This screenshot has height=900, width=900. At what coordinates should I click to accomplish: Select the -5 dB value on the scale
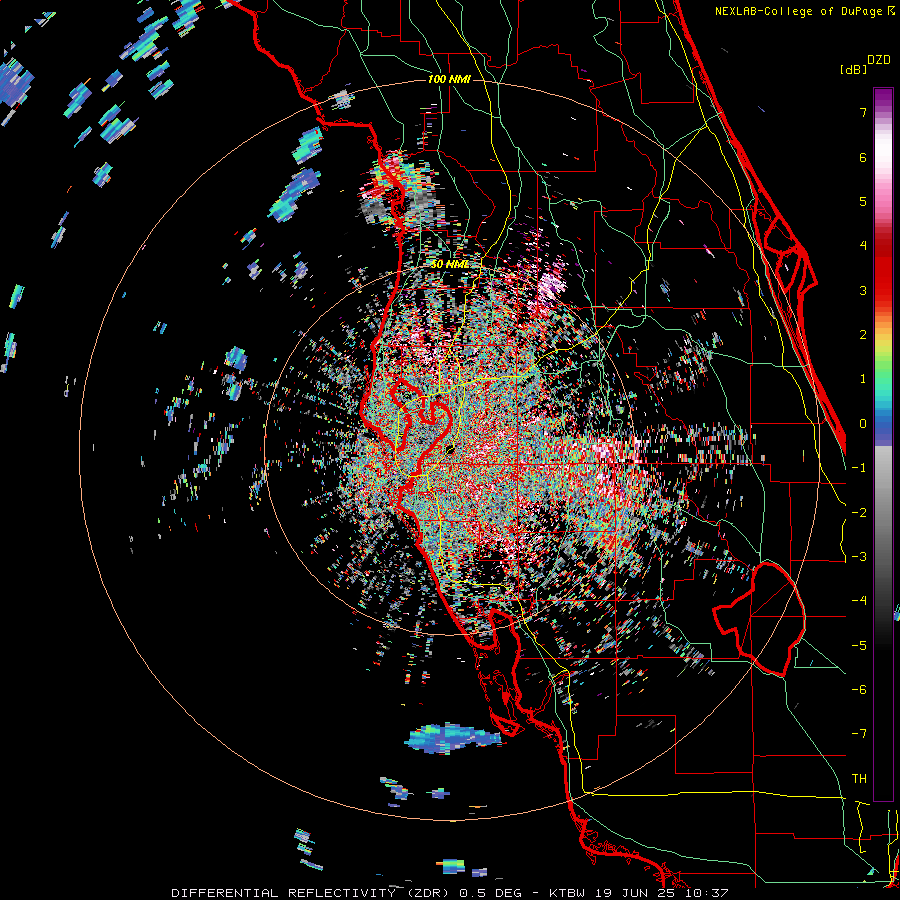[x=859, y=646]
